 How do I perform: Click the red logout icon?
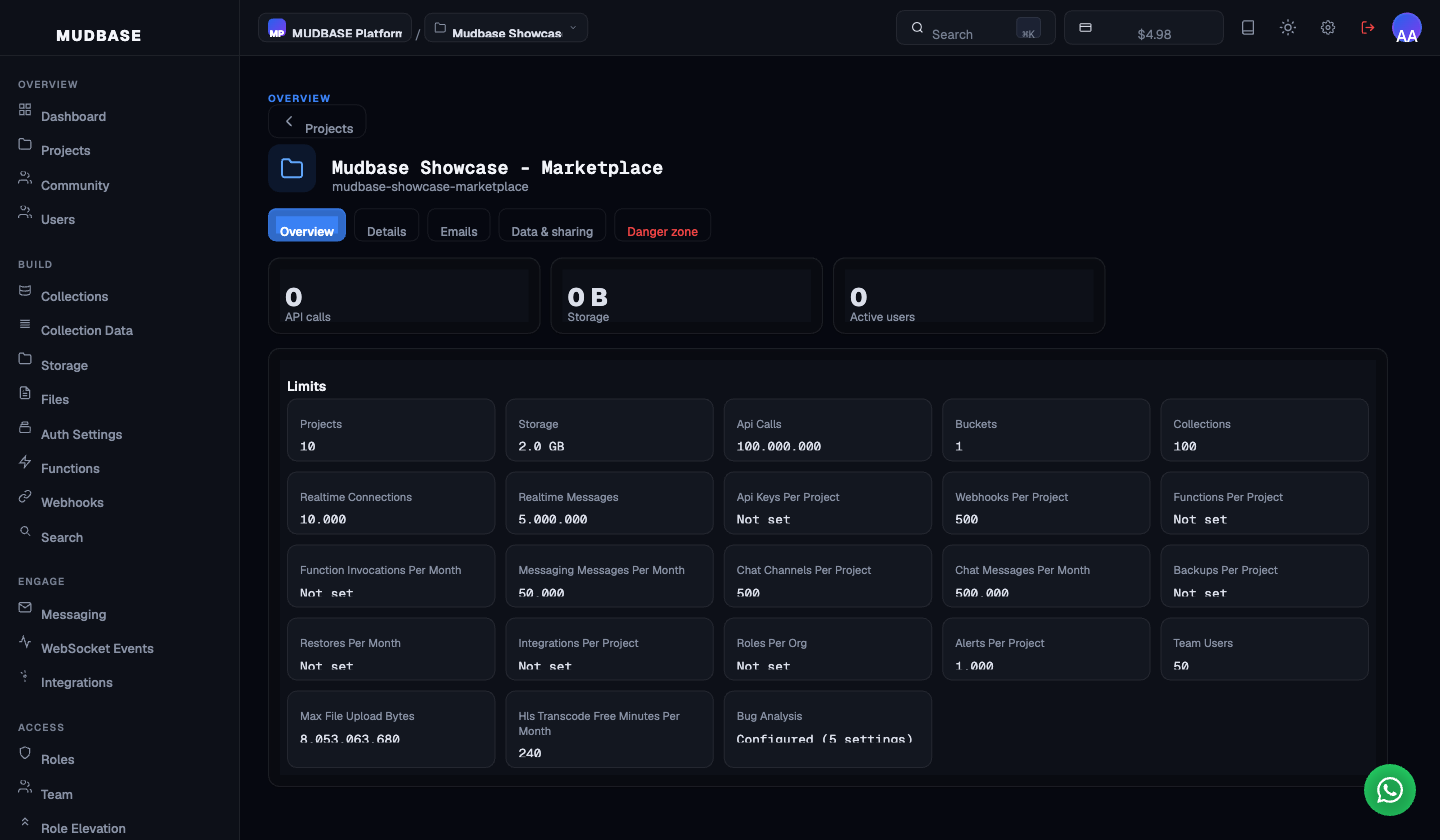click(x=1368, y=28)
